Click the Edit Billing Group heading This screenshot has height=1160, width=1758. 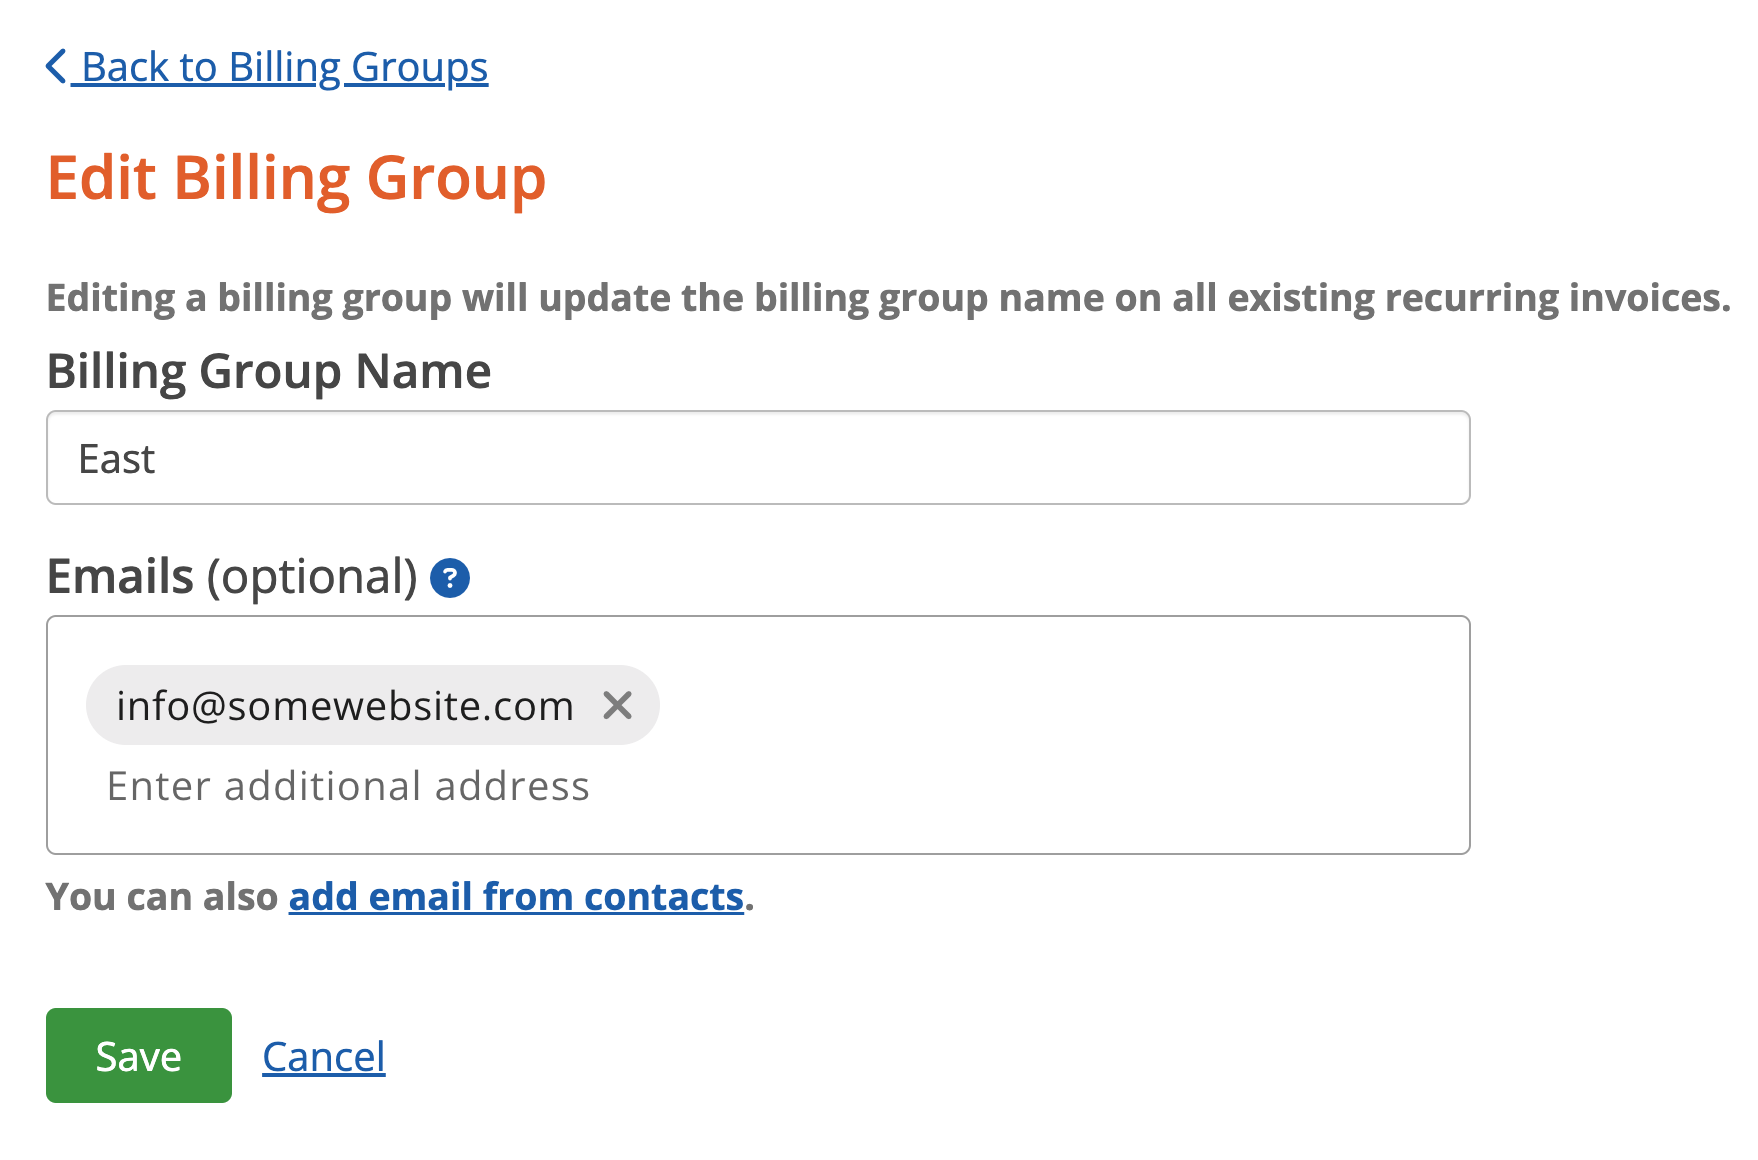pyautogui.click(x=297, y=179)
